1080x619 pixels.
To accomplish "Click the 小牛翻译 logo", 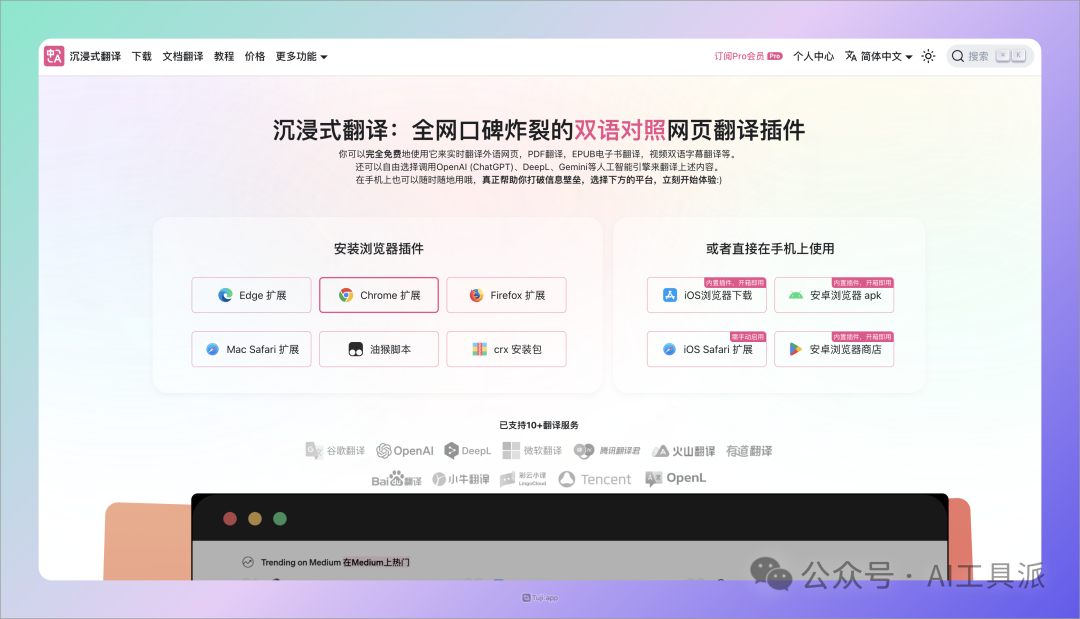I will (x=461, y=479).
